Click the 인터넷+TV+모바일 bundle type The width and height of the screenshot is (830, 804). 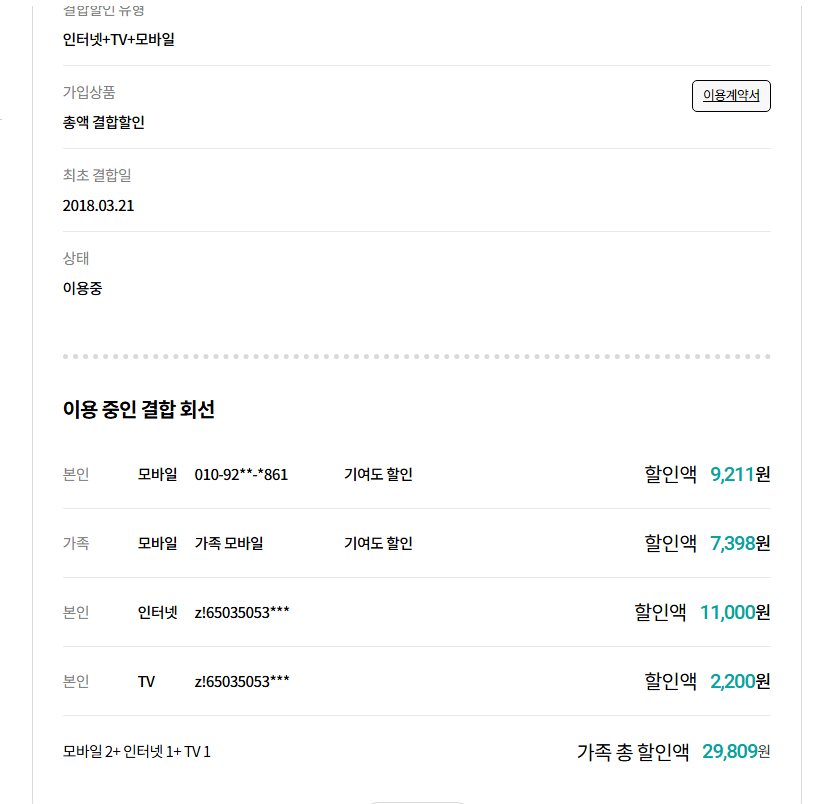[119, 40]
